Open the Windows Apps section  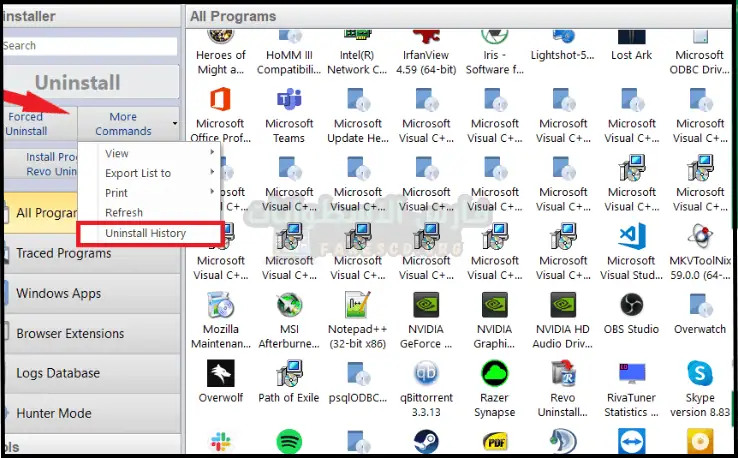coord(58,294)
